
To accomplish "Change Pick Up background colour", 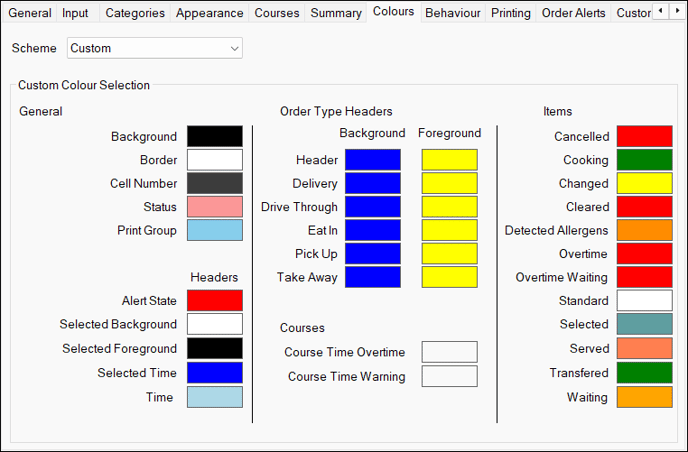I will 373,254.
